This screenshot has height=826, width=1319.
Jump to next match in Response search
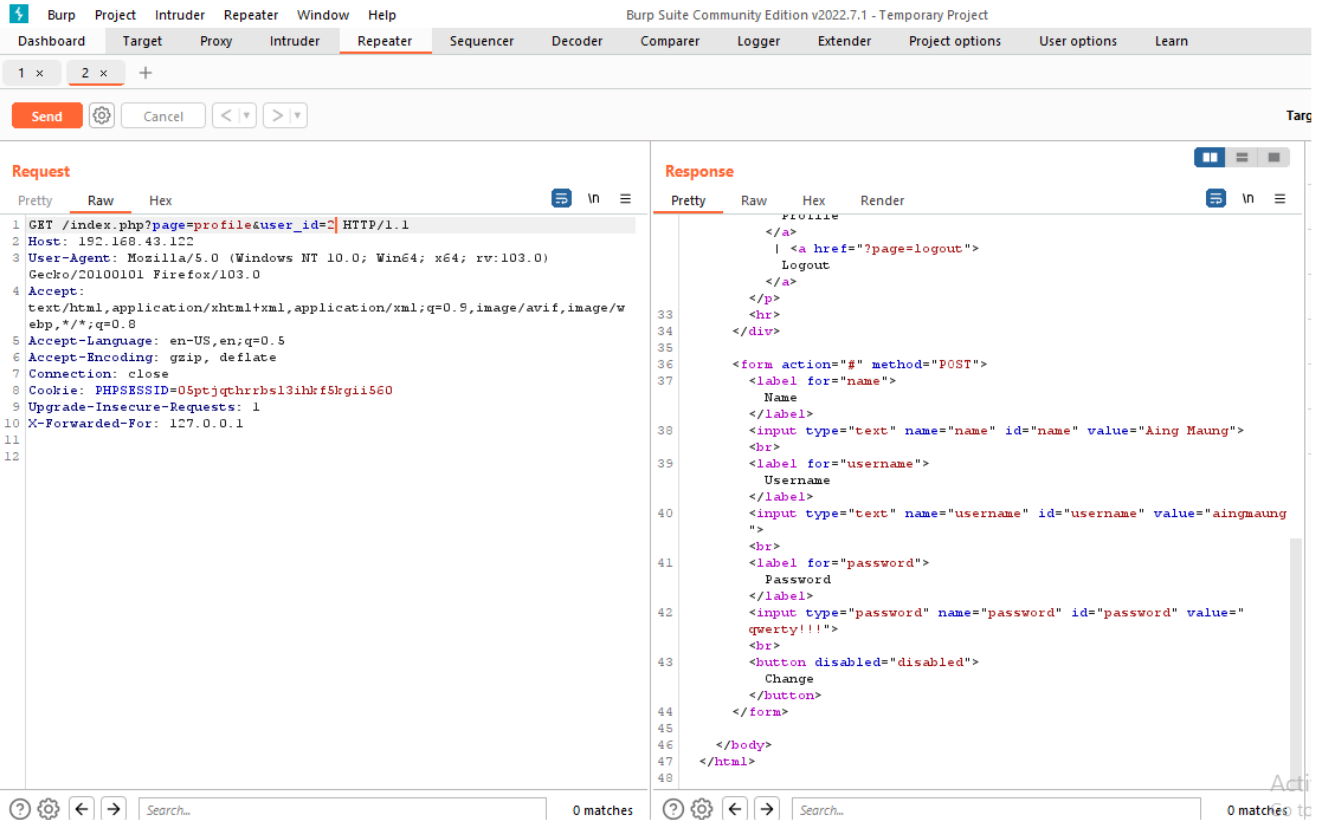(x=767, y=809)
